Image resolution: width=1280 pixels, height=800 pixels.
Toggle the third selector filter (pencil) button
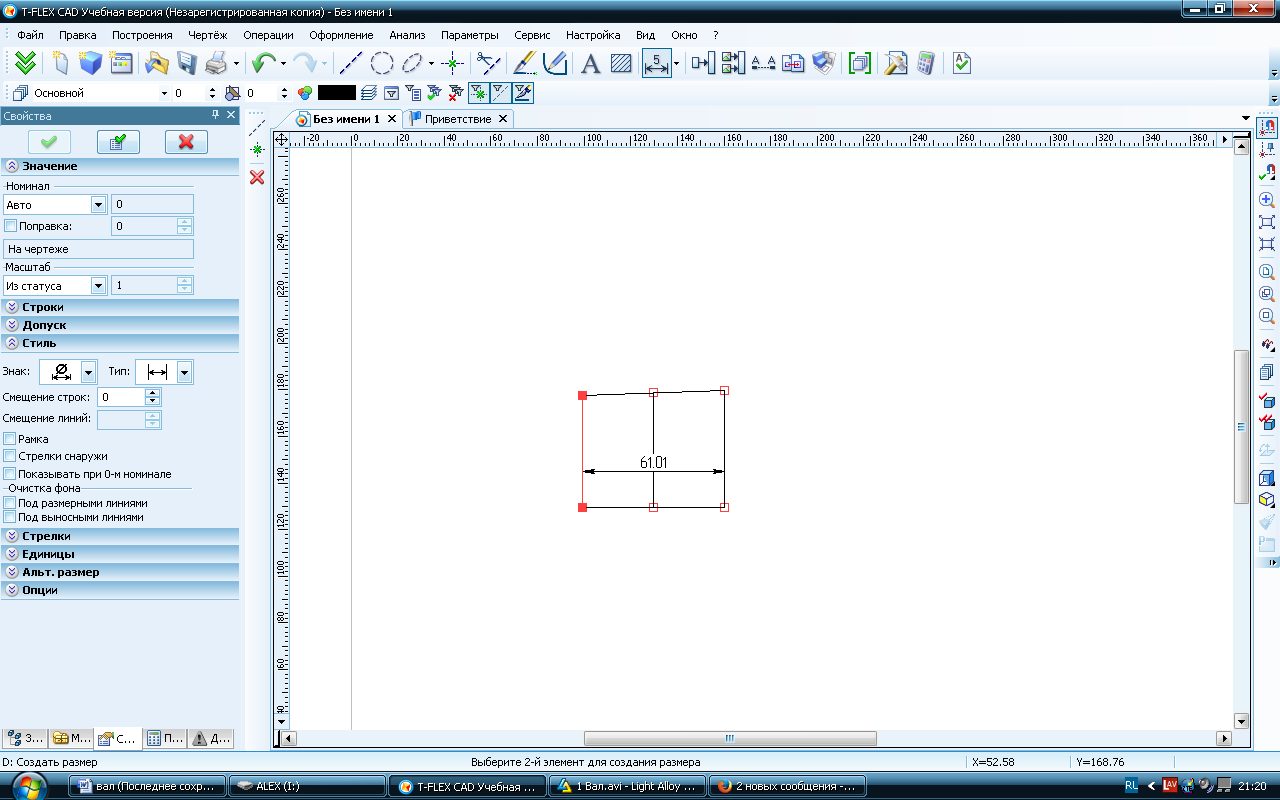pyautogui.click(x=522, y=93)
